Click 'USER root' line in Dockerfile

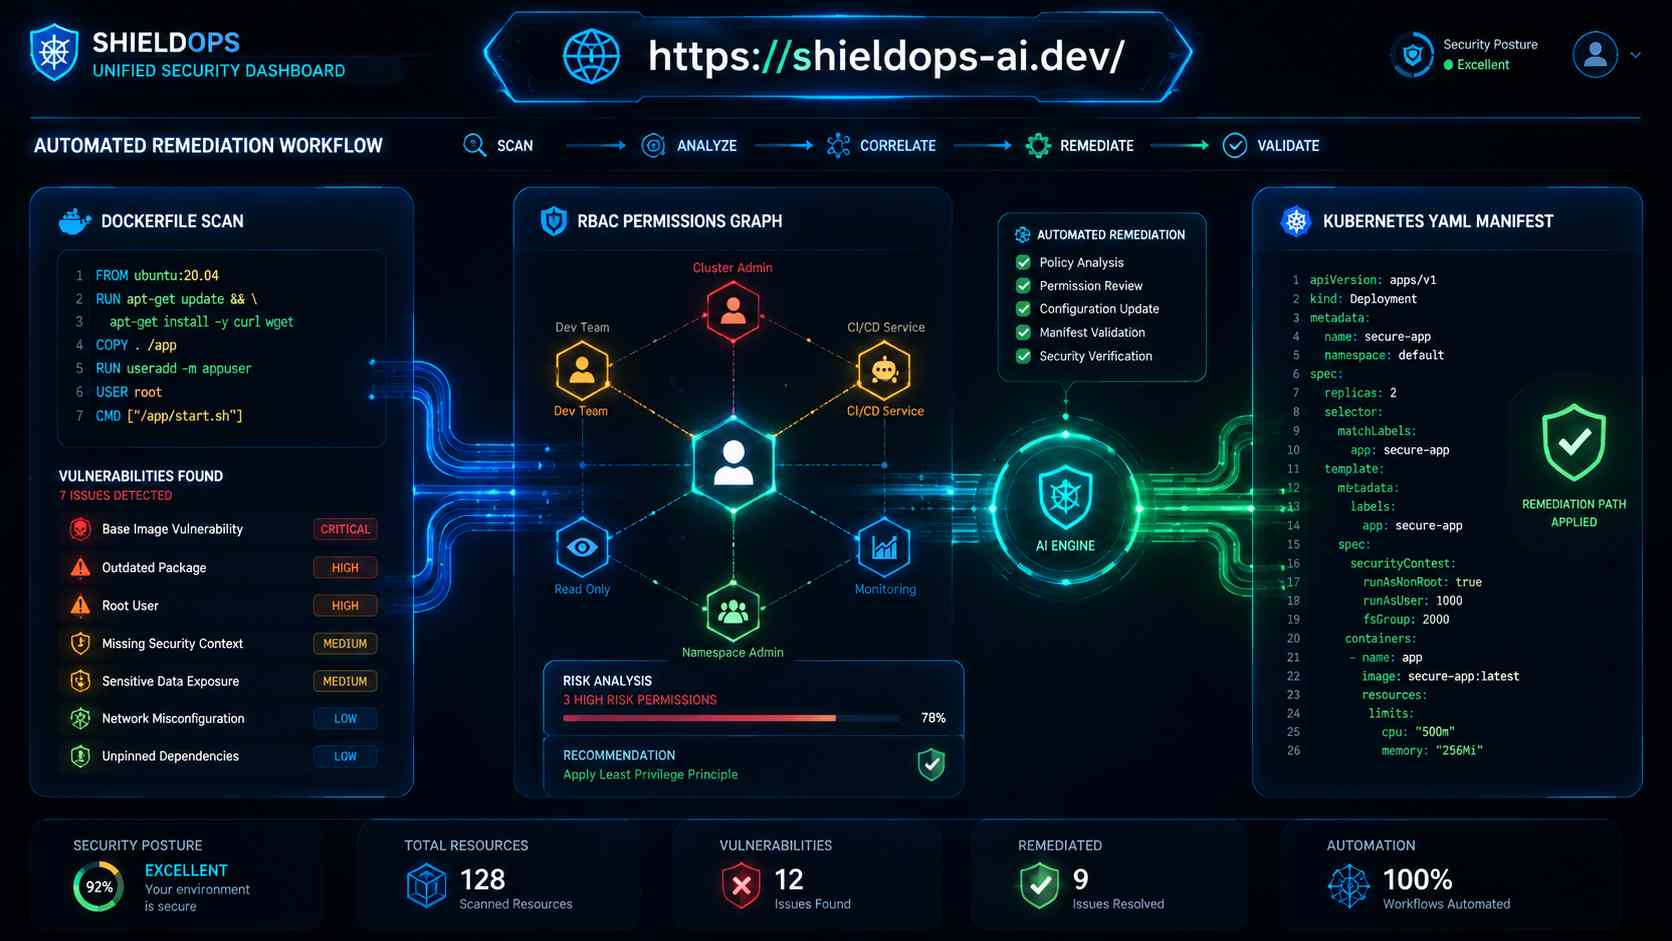coord(128,392)
